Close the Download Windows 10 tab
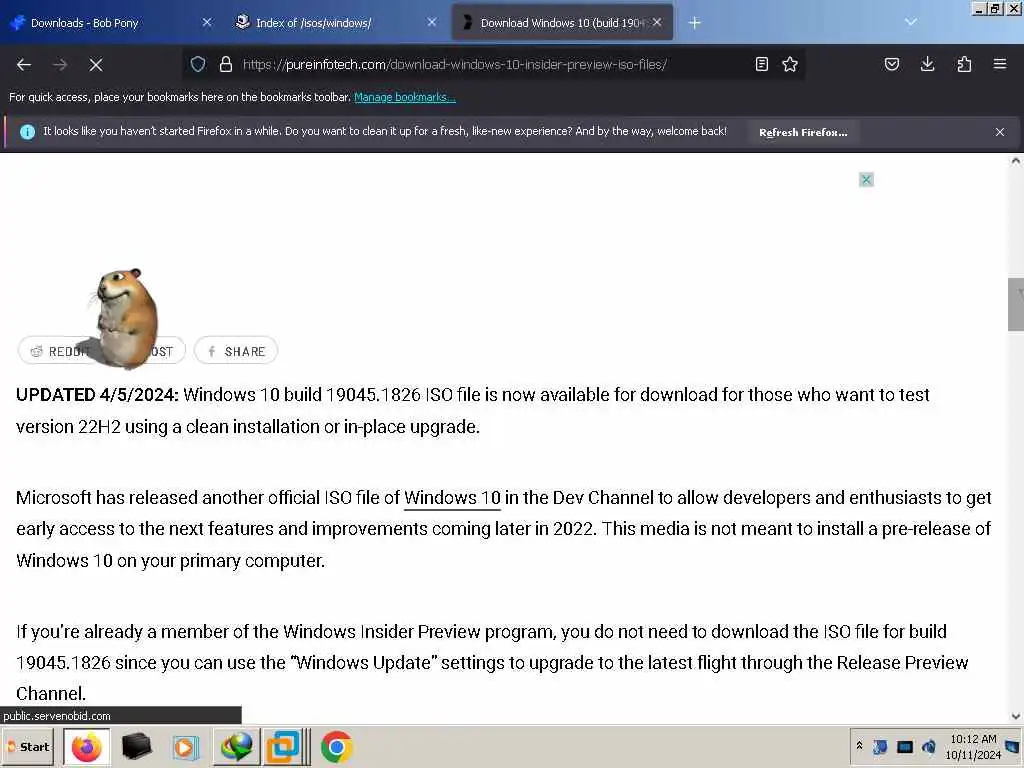 (657, 22)
